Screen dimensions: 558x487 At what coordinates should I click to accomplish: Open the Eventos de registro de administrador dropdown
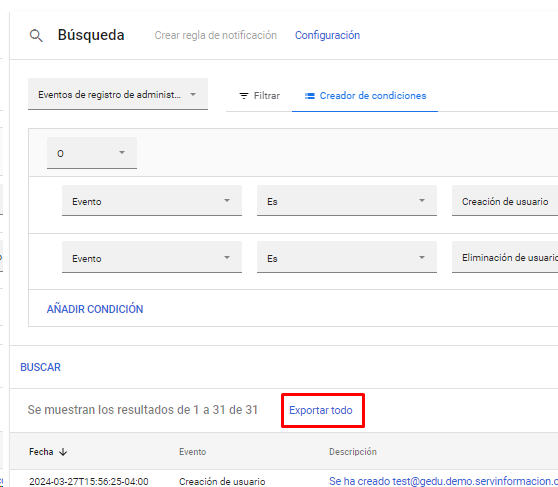(x=118, y=94)
